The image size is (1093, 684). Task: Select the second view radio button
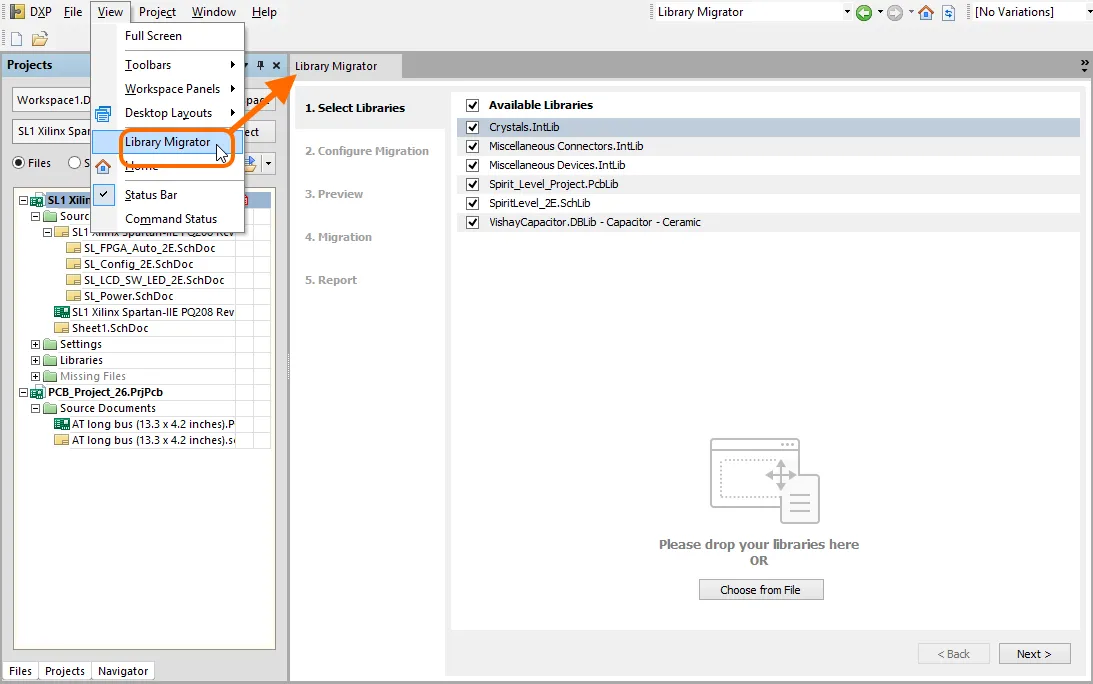coord(74,162)
